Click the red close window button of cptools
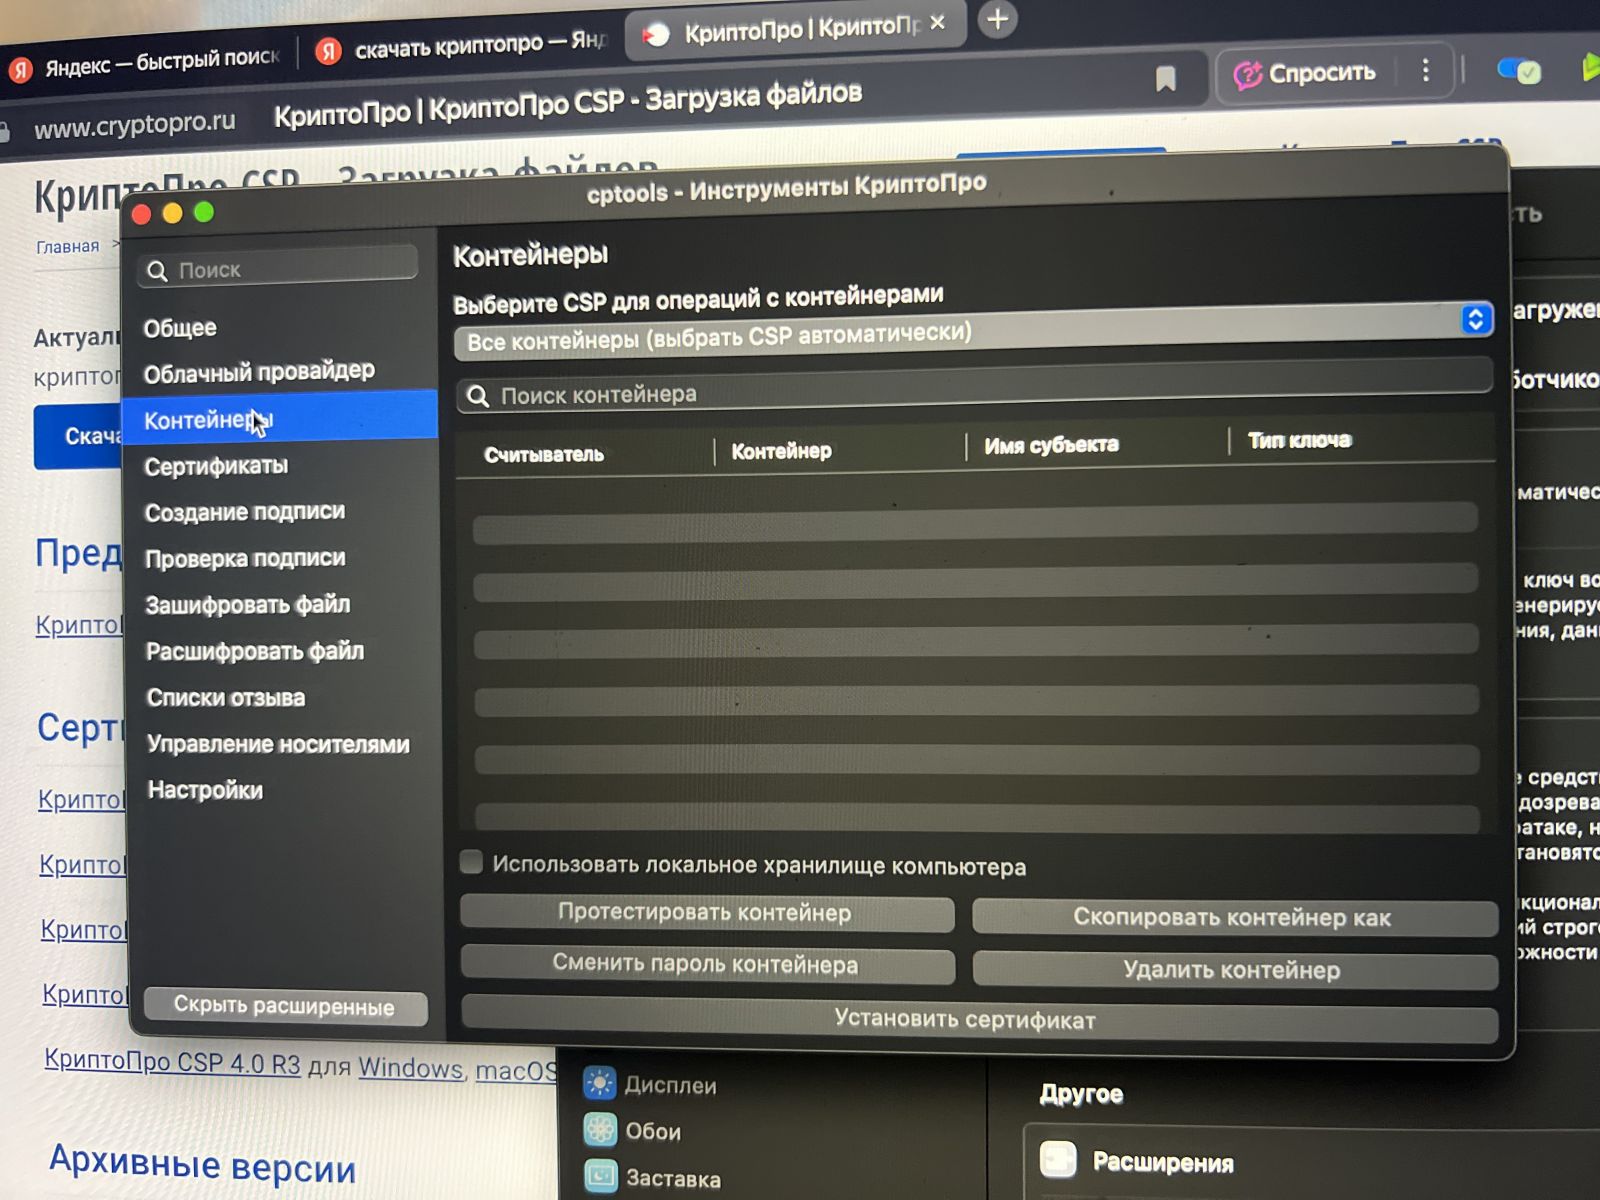The height and width of the screenshot is (1200, 1600). (x=141, y=215)
